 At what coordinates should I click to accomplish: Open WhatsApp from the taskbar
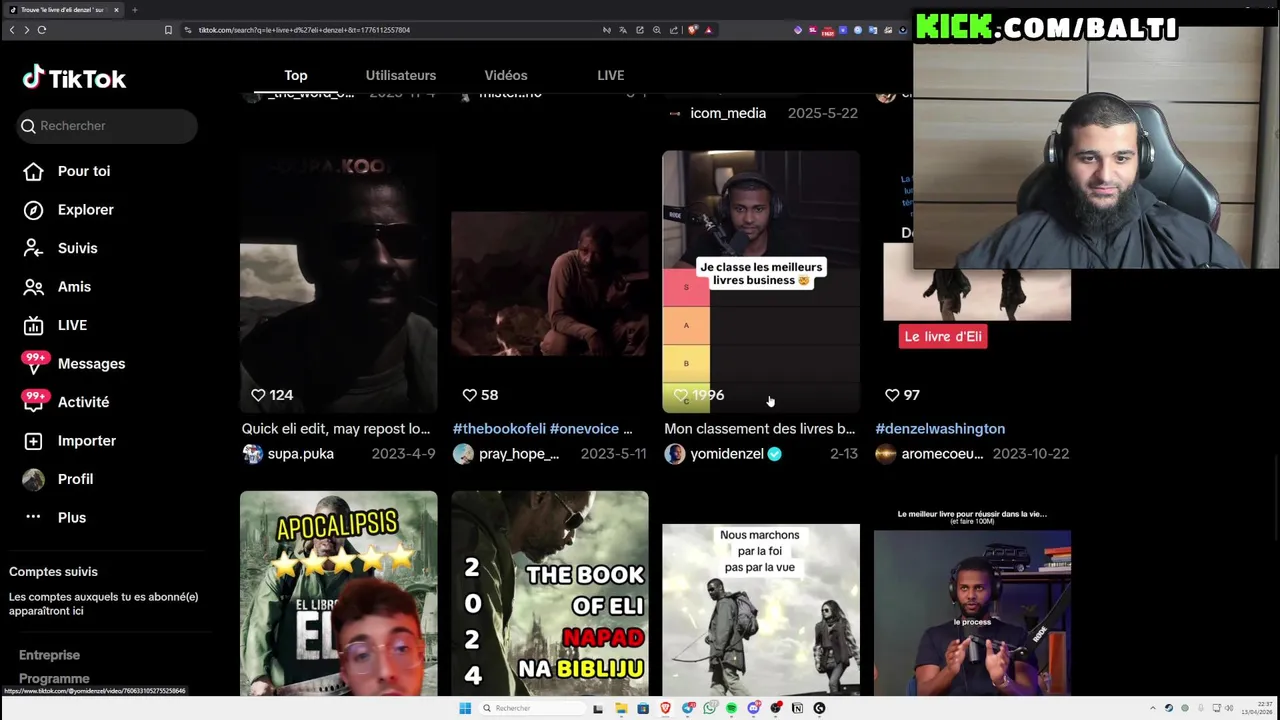pos(709,708)
